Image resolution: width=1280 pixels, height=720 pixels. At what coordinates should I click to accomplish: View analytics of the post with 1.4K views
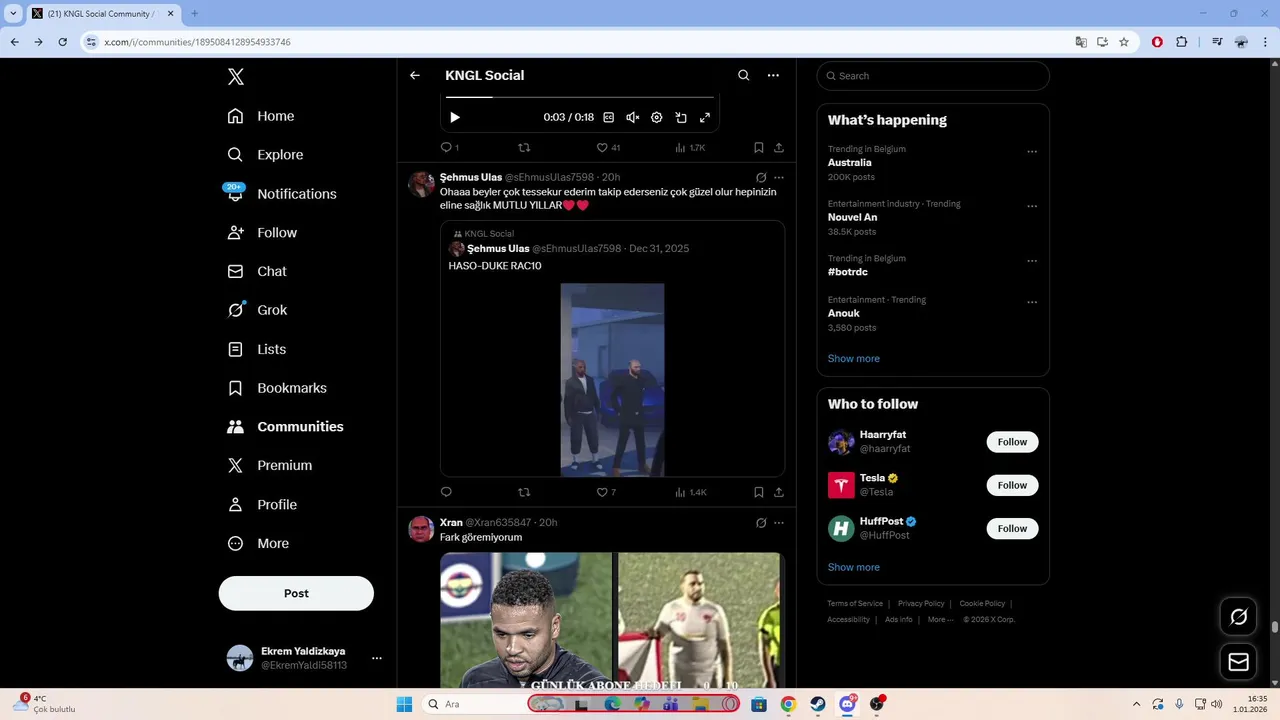(x=691, y=492)
